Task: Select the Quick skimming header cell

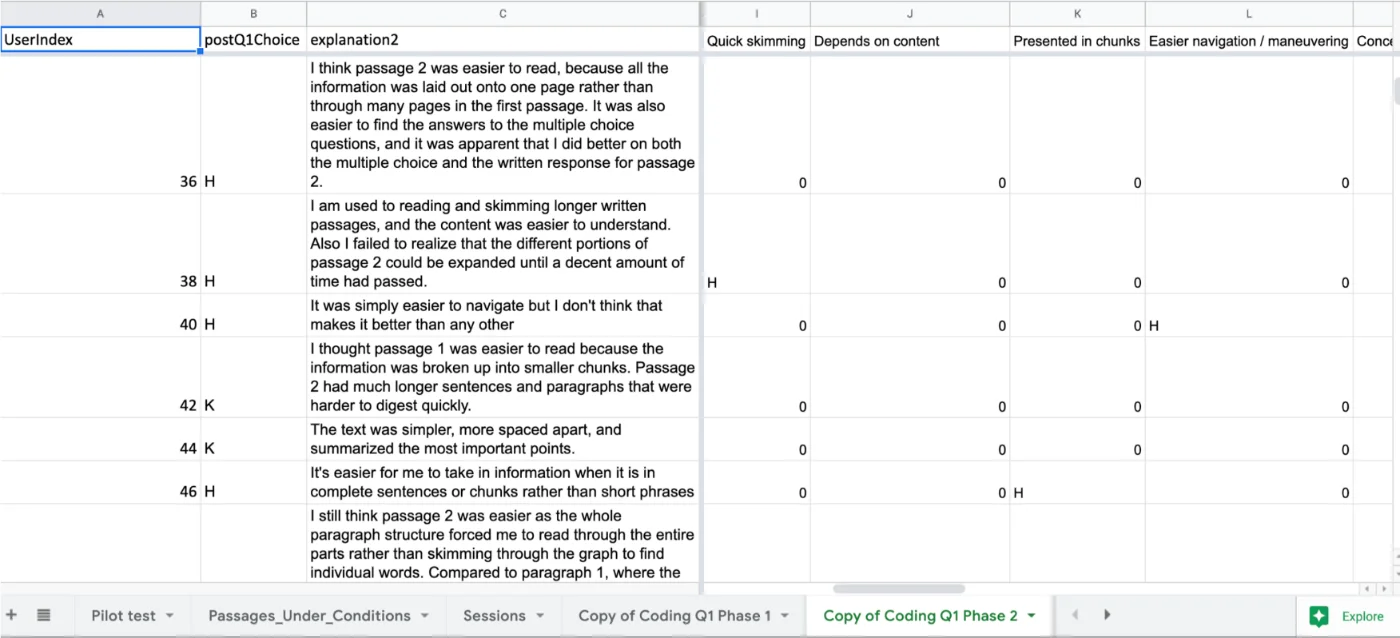Action: tap(756, 40)
